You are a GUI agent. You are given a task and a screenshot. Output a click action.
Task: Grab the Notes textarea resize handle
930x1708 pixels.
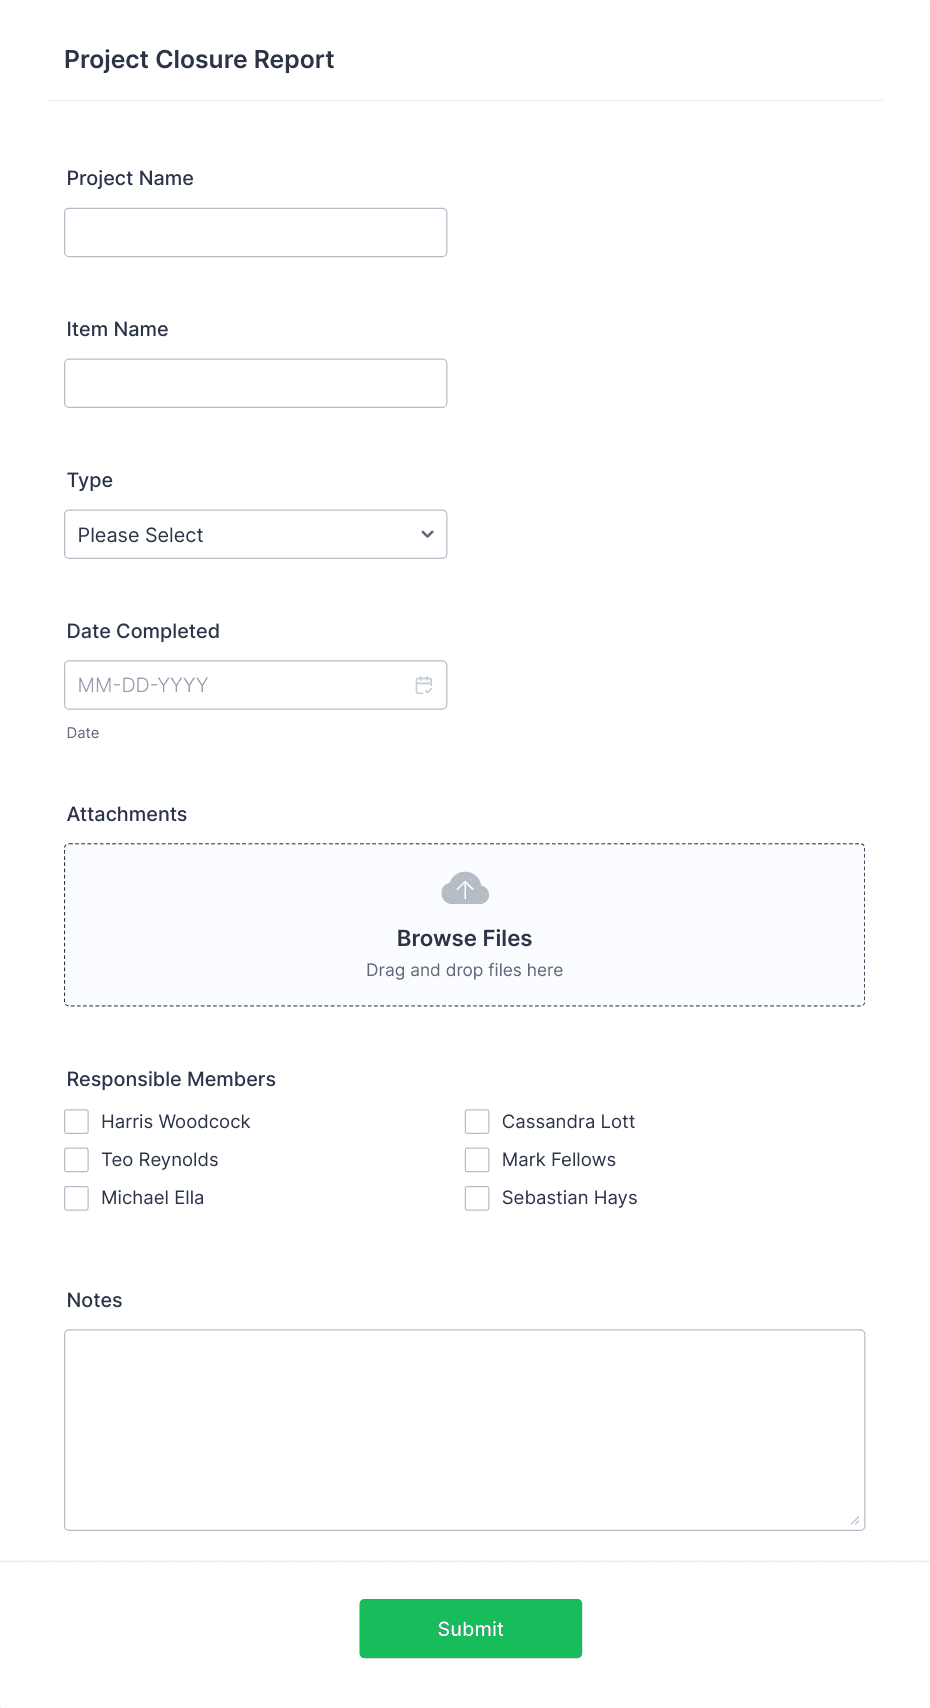pyautogui.click(x=855, y=1520)
